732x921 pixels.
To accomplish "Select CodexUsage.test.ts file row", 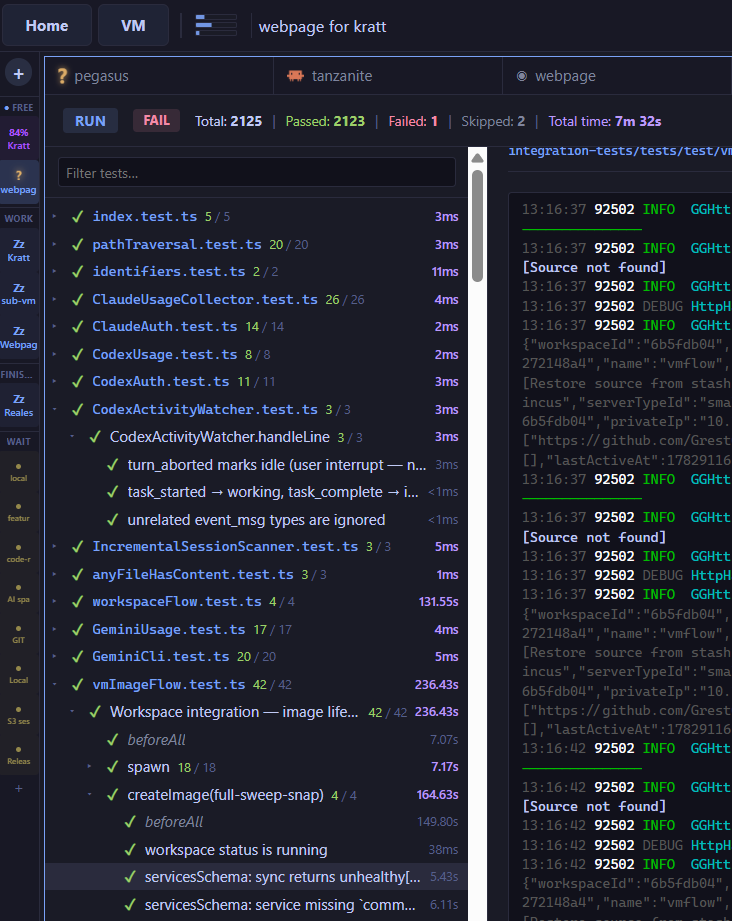I will pyautogui.click(x=257, y=354).
